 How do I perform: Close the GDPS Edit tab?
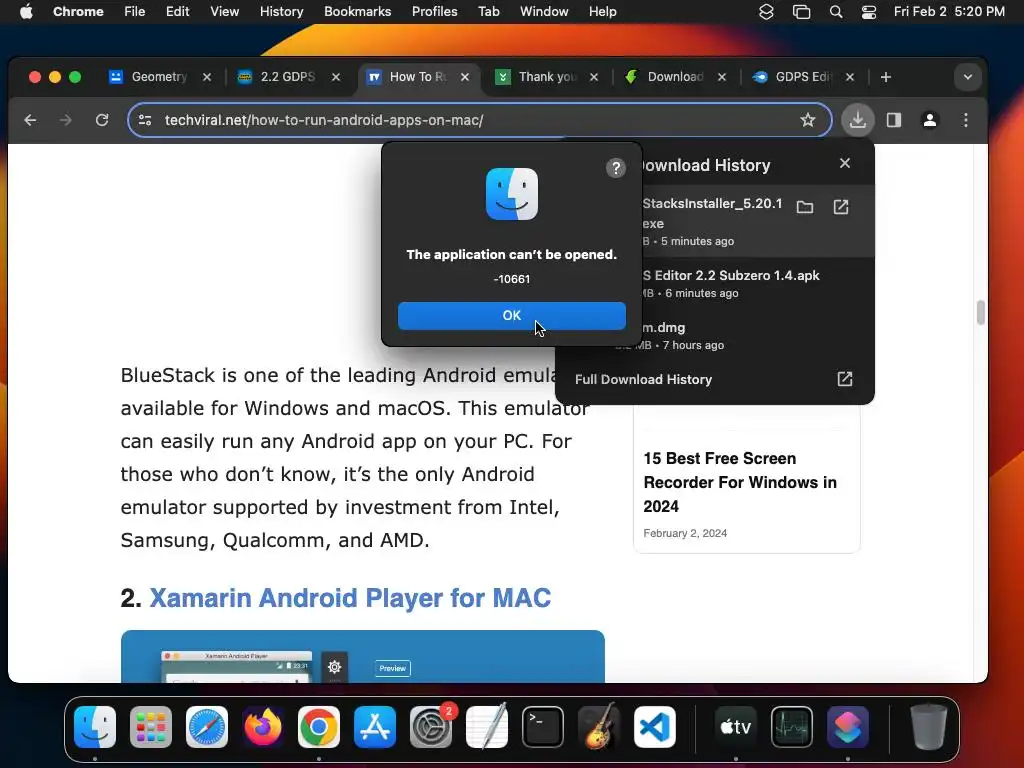(850, 77)
